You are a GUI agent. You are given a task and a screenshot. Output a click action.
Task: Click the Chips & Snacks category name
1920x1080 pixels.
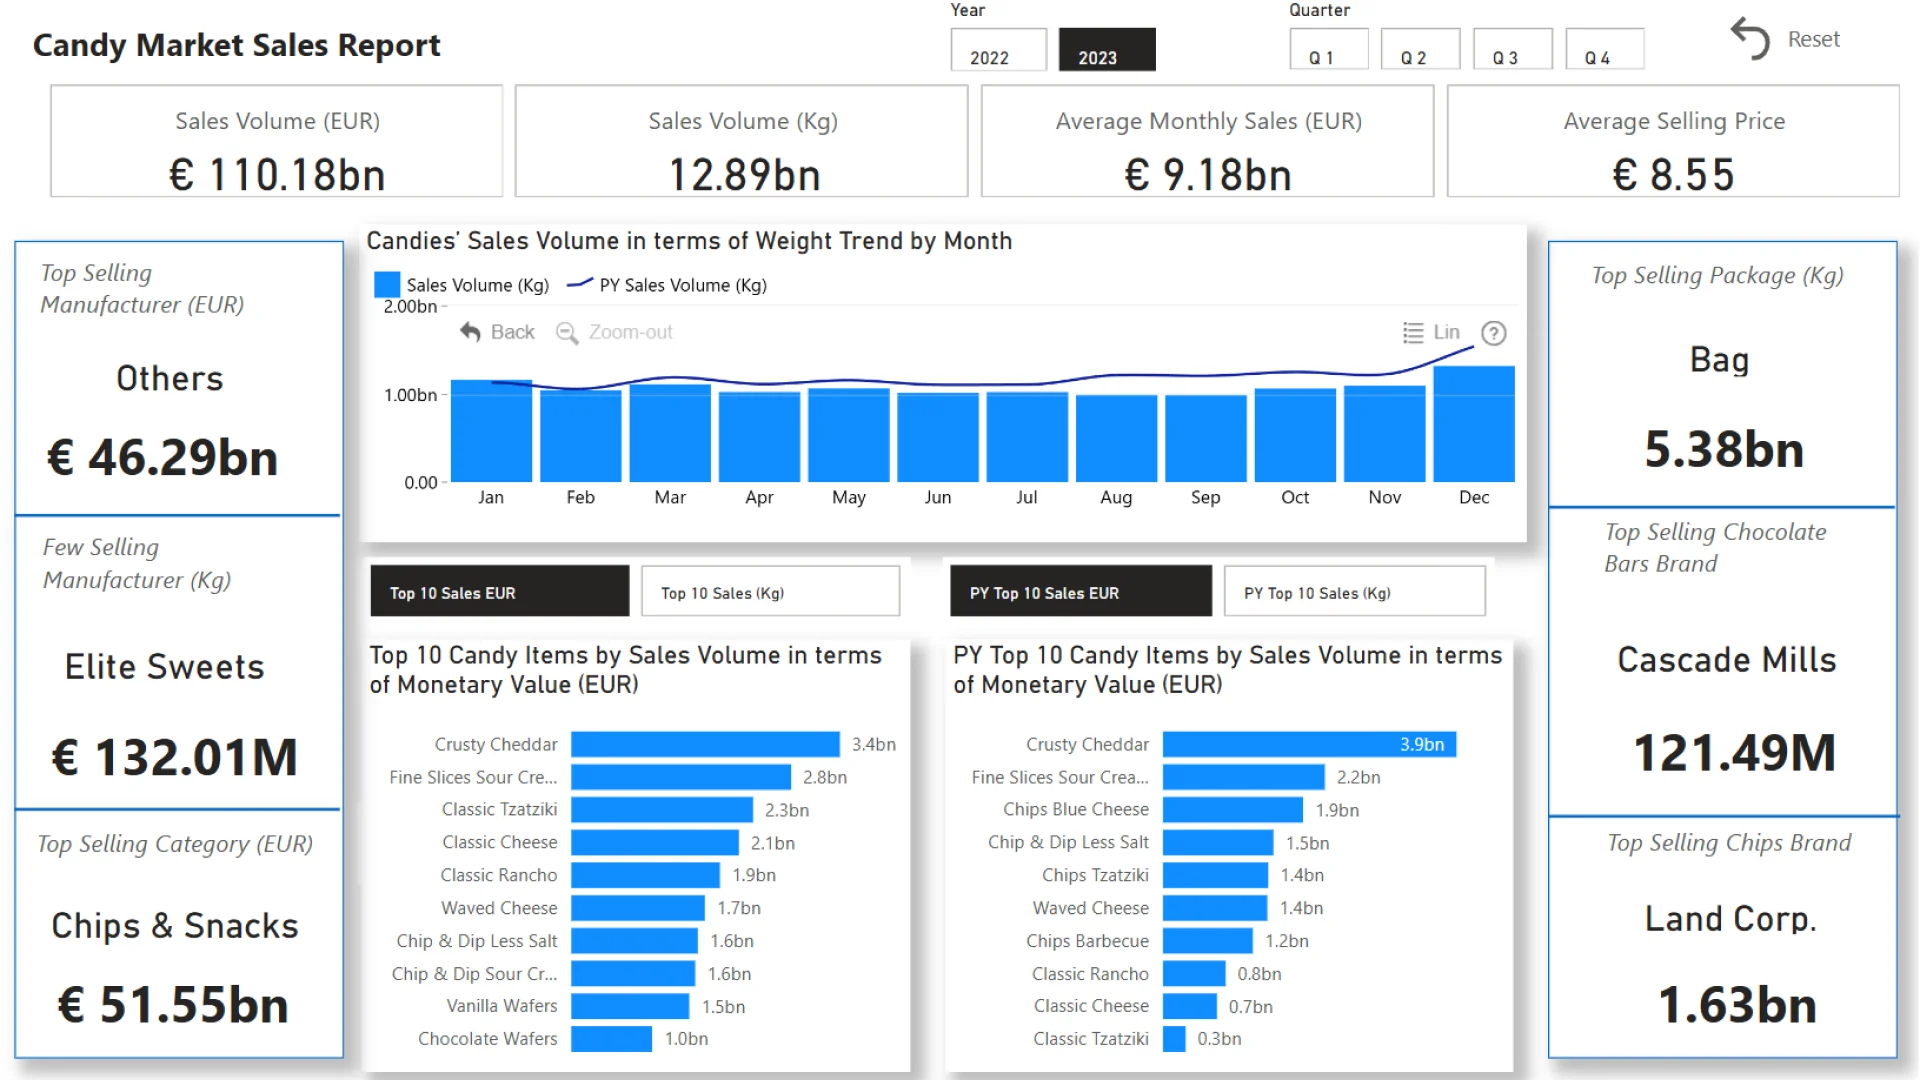(175, 926)
